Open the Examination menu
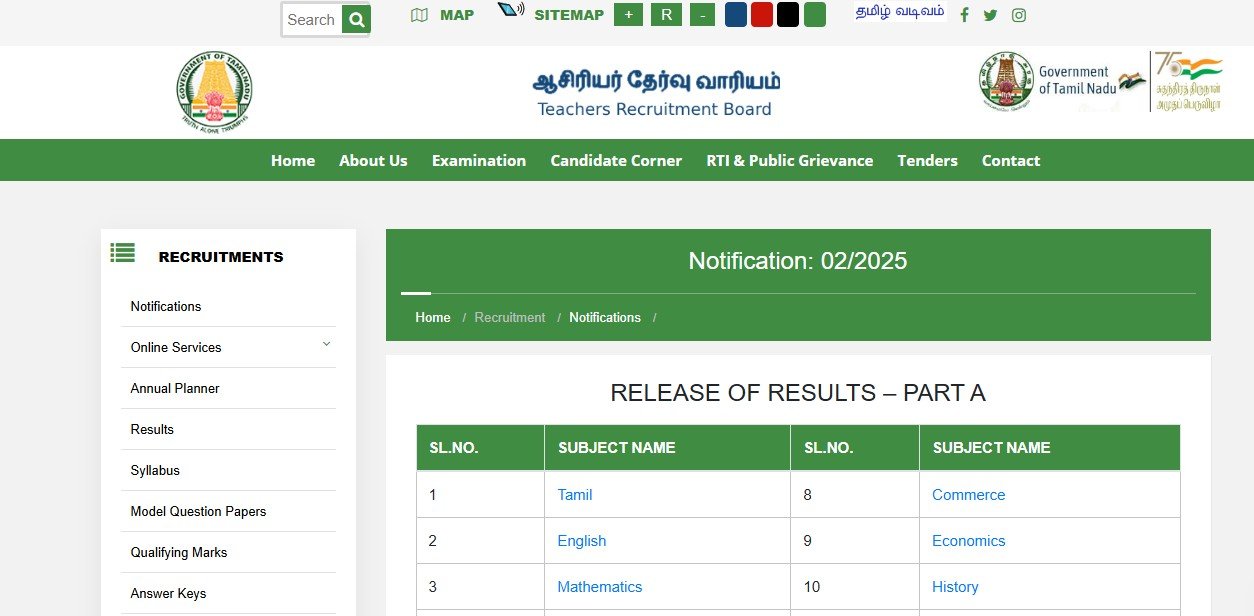Image resolution: width=1254 pixels, height=616 pixels. (x=478, y=160)
